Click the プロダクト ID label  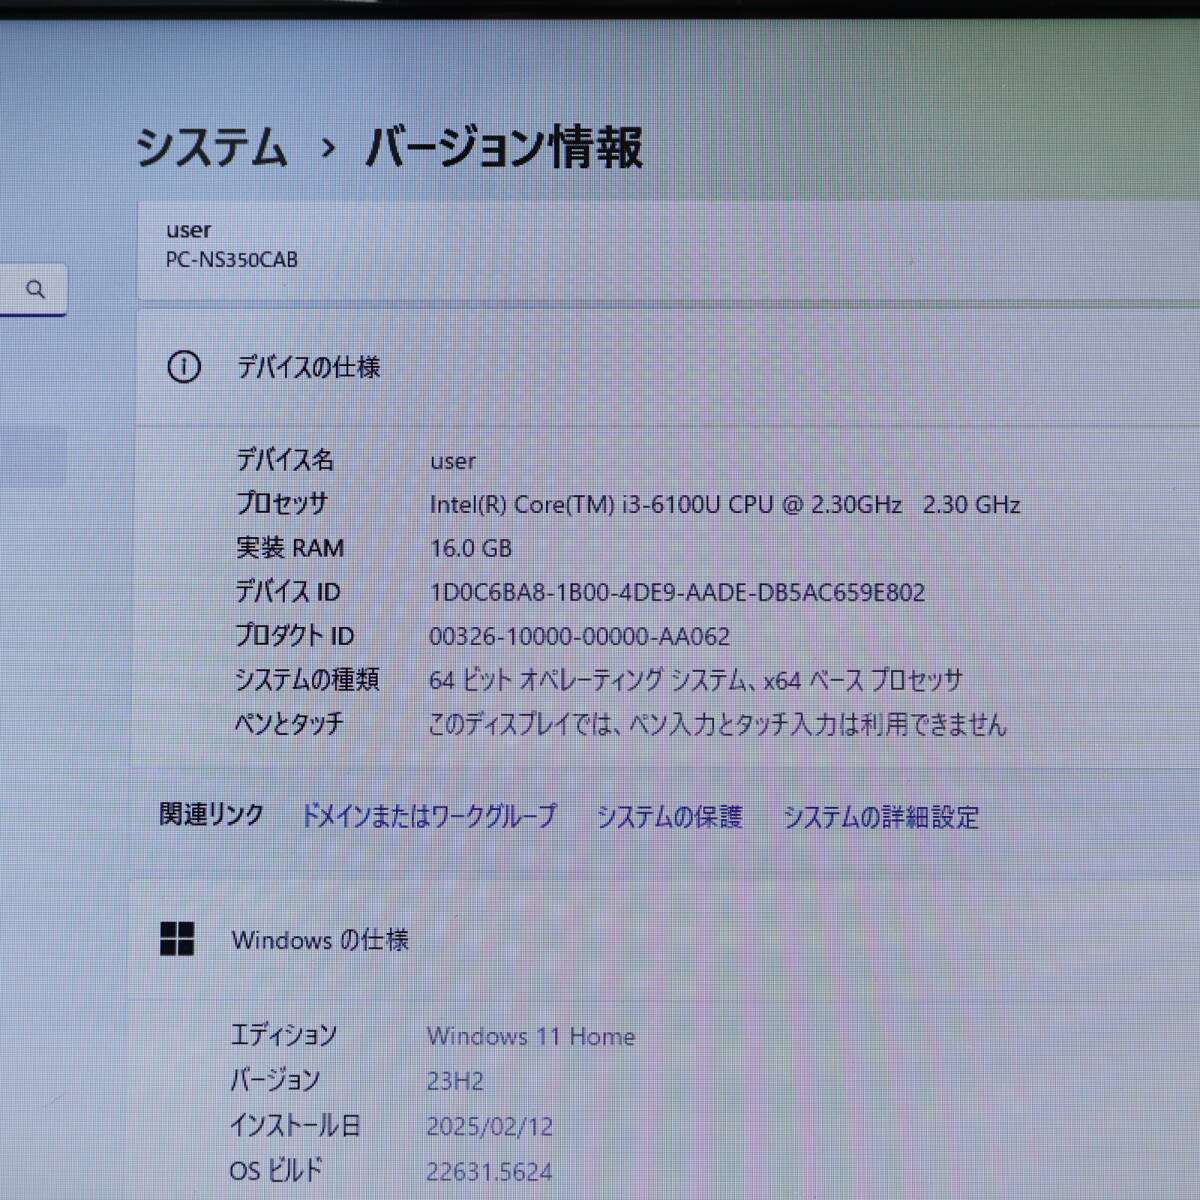tap(294, 636)
